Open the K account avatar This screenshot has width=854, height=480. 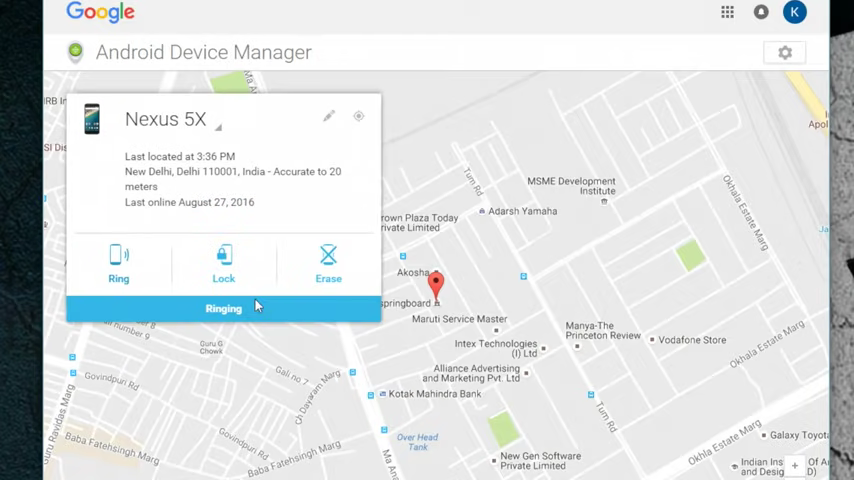point(795,12)
